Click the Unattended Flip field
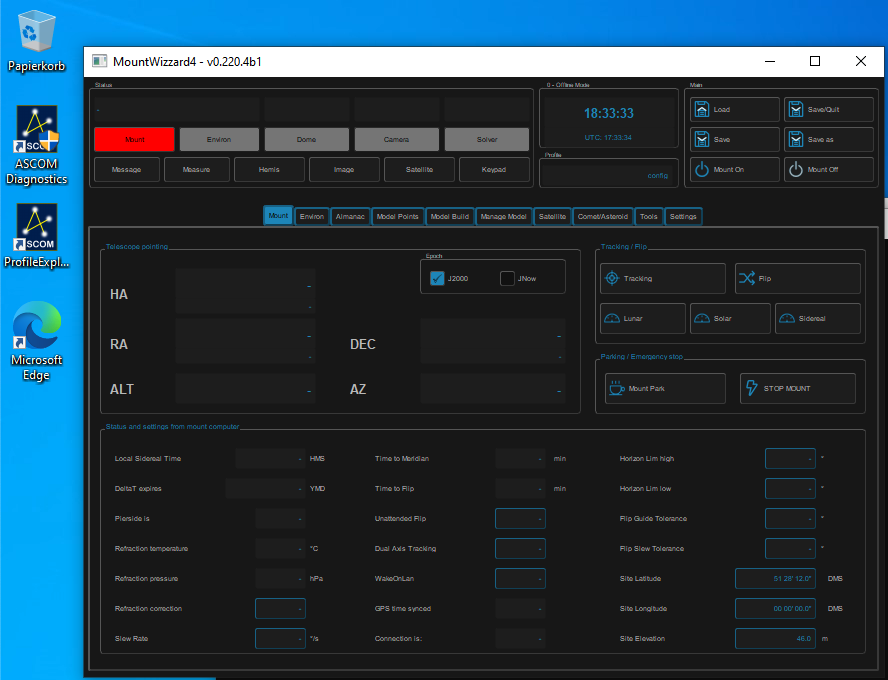 [x=520, y=519]
